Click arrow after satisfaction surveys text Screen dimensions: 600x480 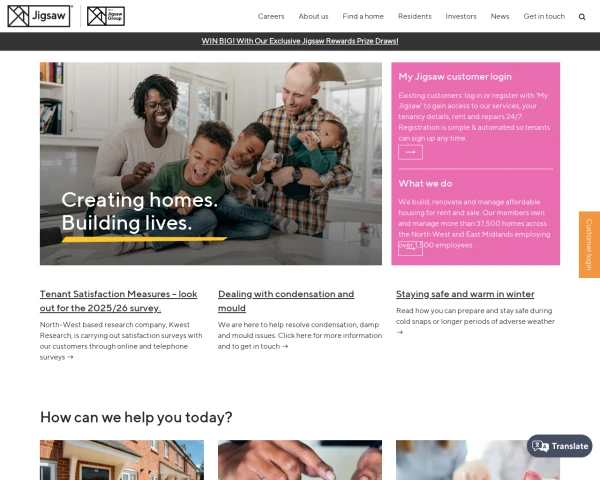pyautogui.click(x=70, y=357)
